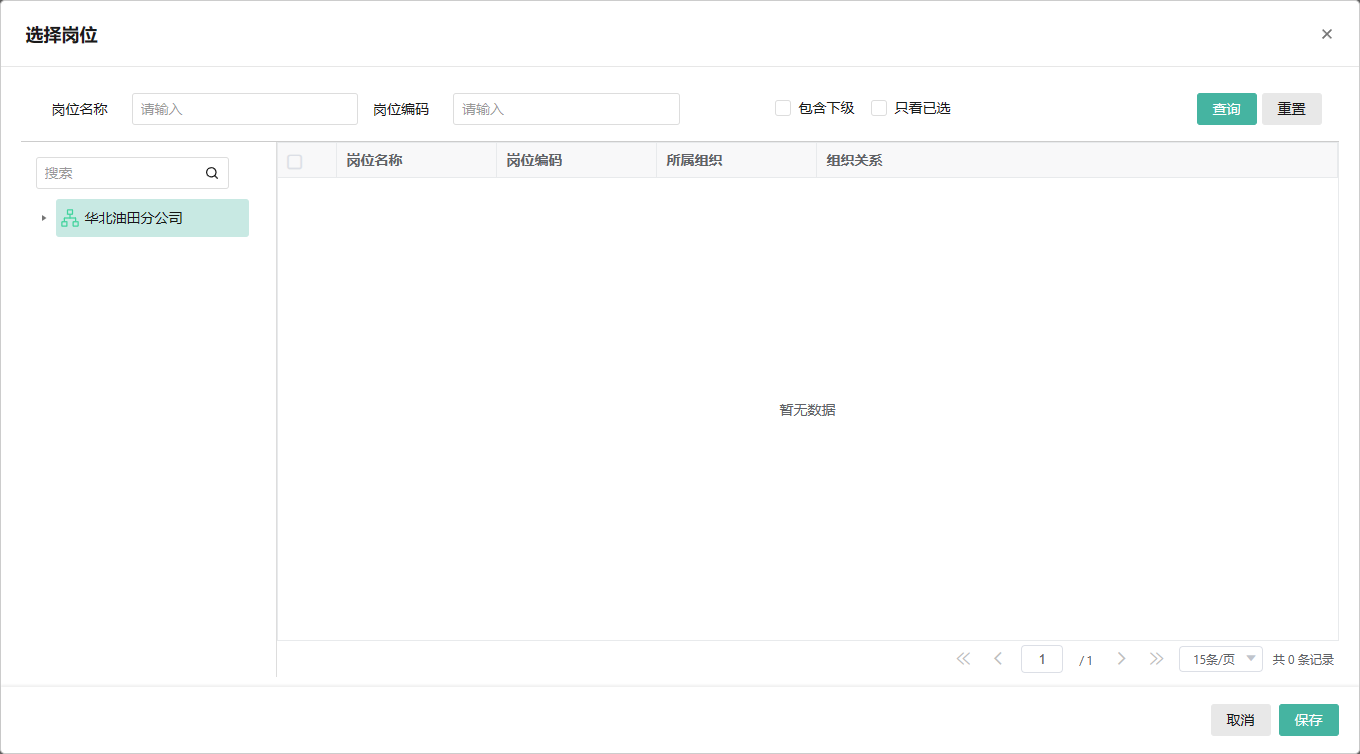
Task: Go to the previous page arrow
Action: (998, 659)
